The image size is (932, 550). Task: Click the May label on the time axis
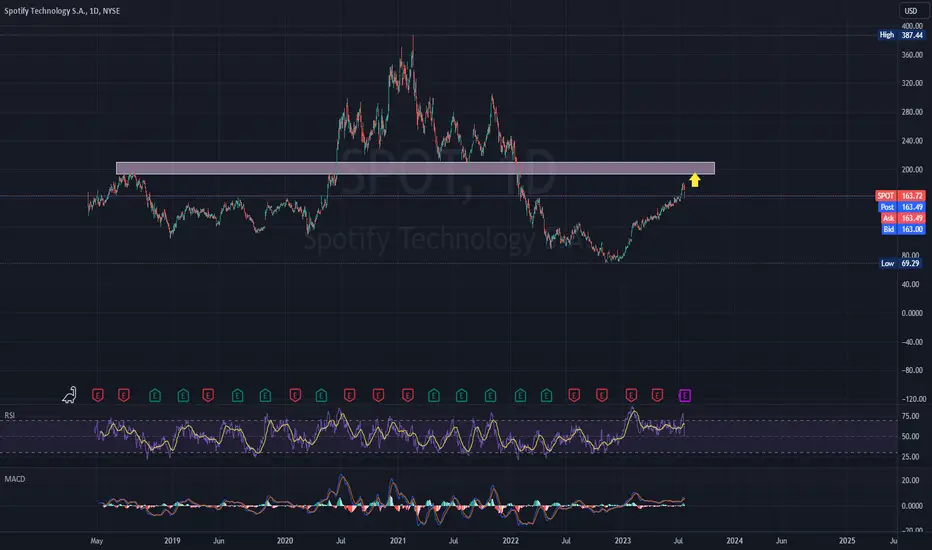[96, 540]
